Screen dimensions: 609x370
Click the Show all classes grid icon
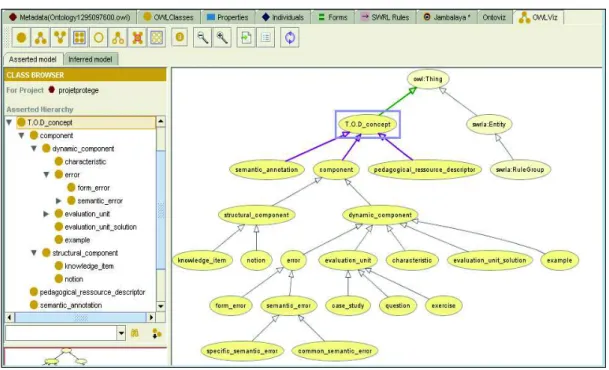pyautogui.click(x=79, y=38)
